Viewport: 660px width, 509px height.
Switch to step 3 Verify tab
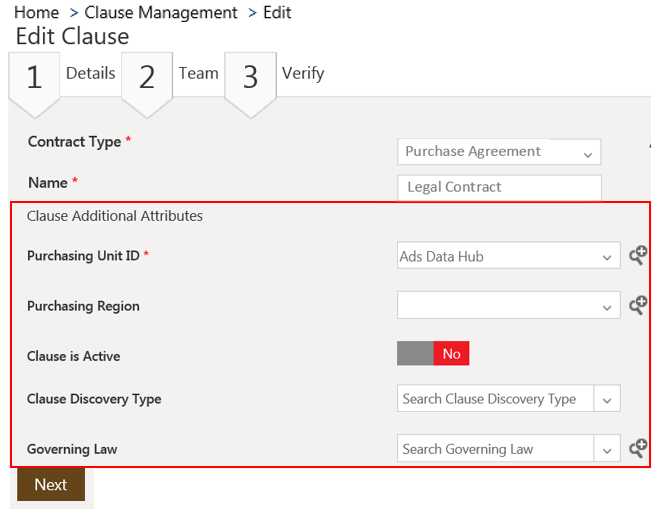[x=302, y=73]
